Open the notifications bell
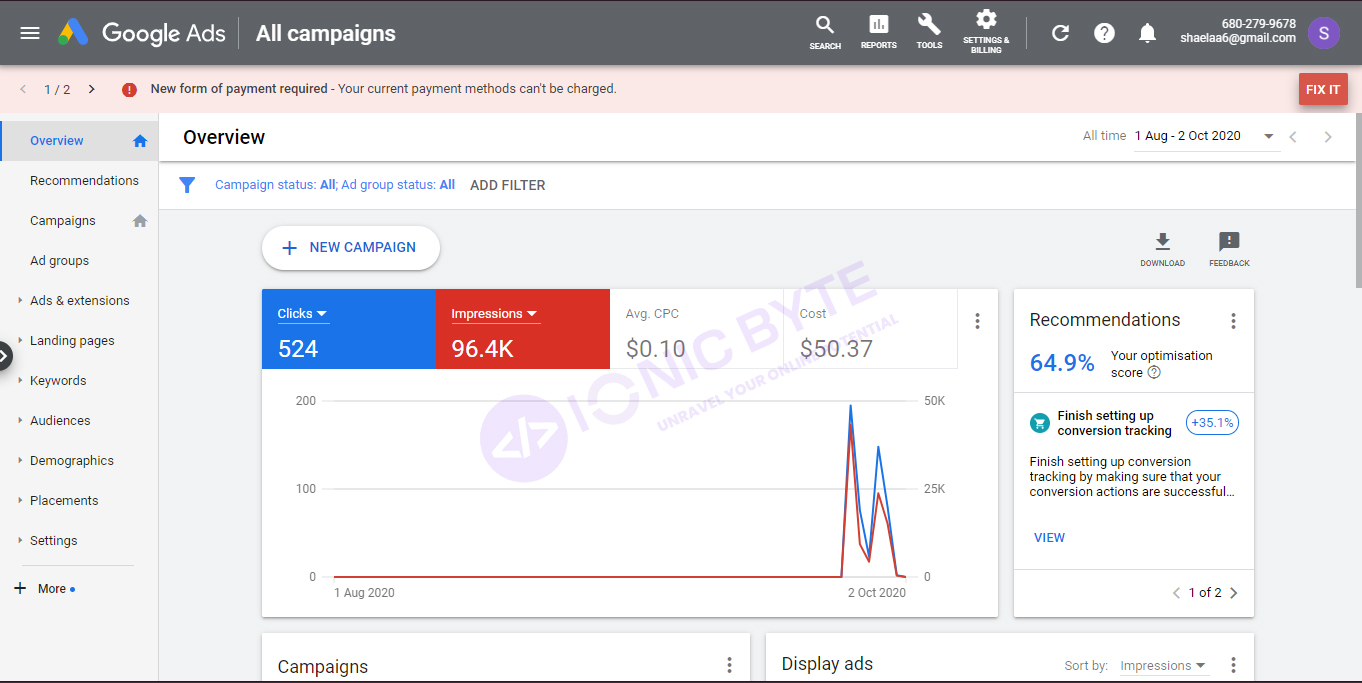Image resolution: width=1362 pixels, height=683 pixels. pos(1148,33)
